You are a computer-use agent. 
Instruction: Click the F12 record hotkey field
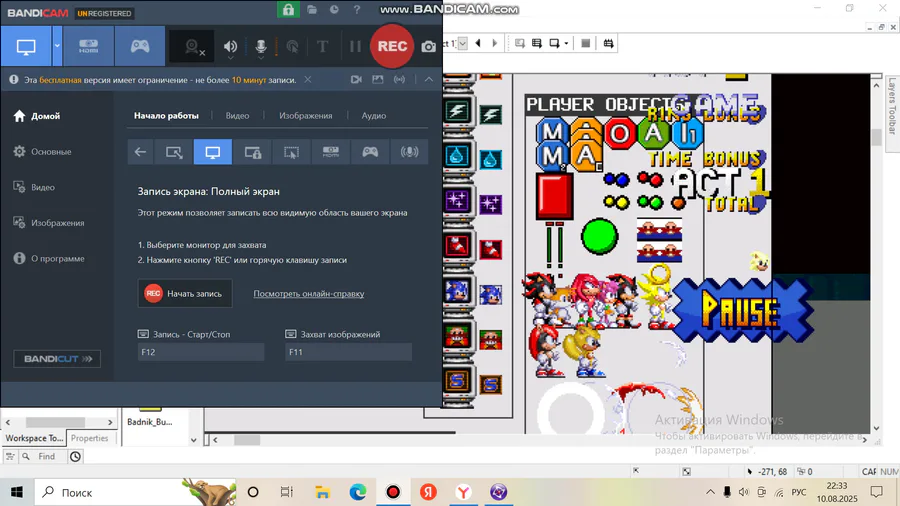click(x=201, y=352)
